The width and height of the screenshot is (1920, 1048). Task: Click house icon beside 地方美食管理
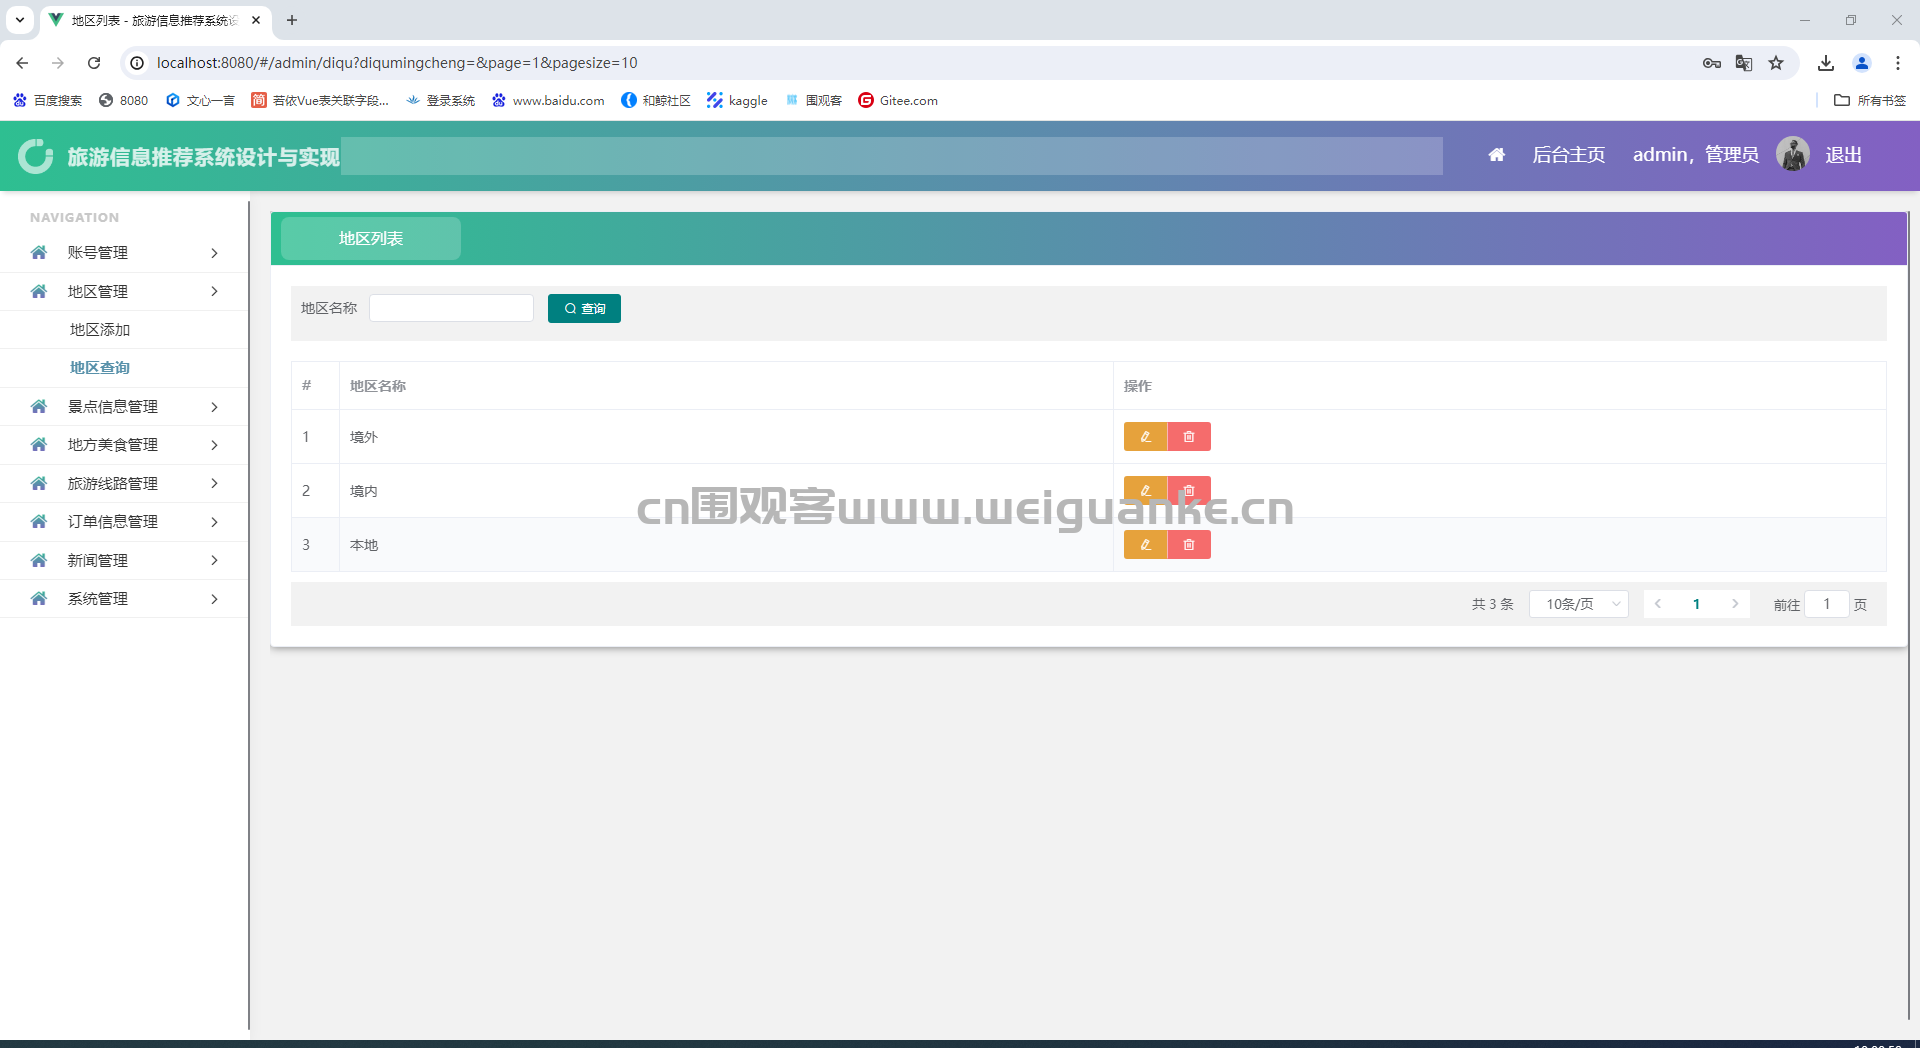click(x=39, y=445)
